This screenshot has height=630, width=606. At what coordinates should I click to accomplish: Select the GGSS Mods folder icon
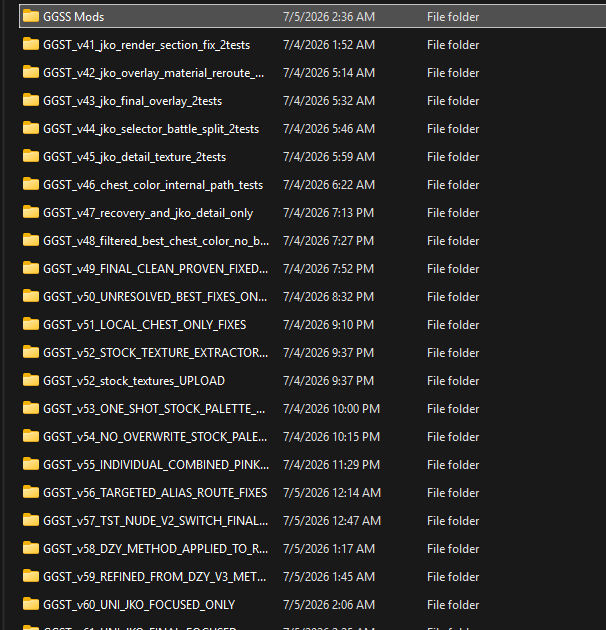click(x=31, y=16)
